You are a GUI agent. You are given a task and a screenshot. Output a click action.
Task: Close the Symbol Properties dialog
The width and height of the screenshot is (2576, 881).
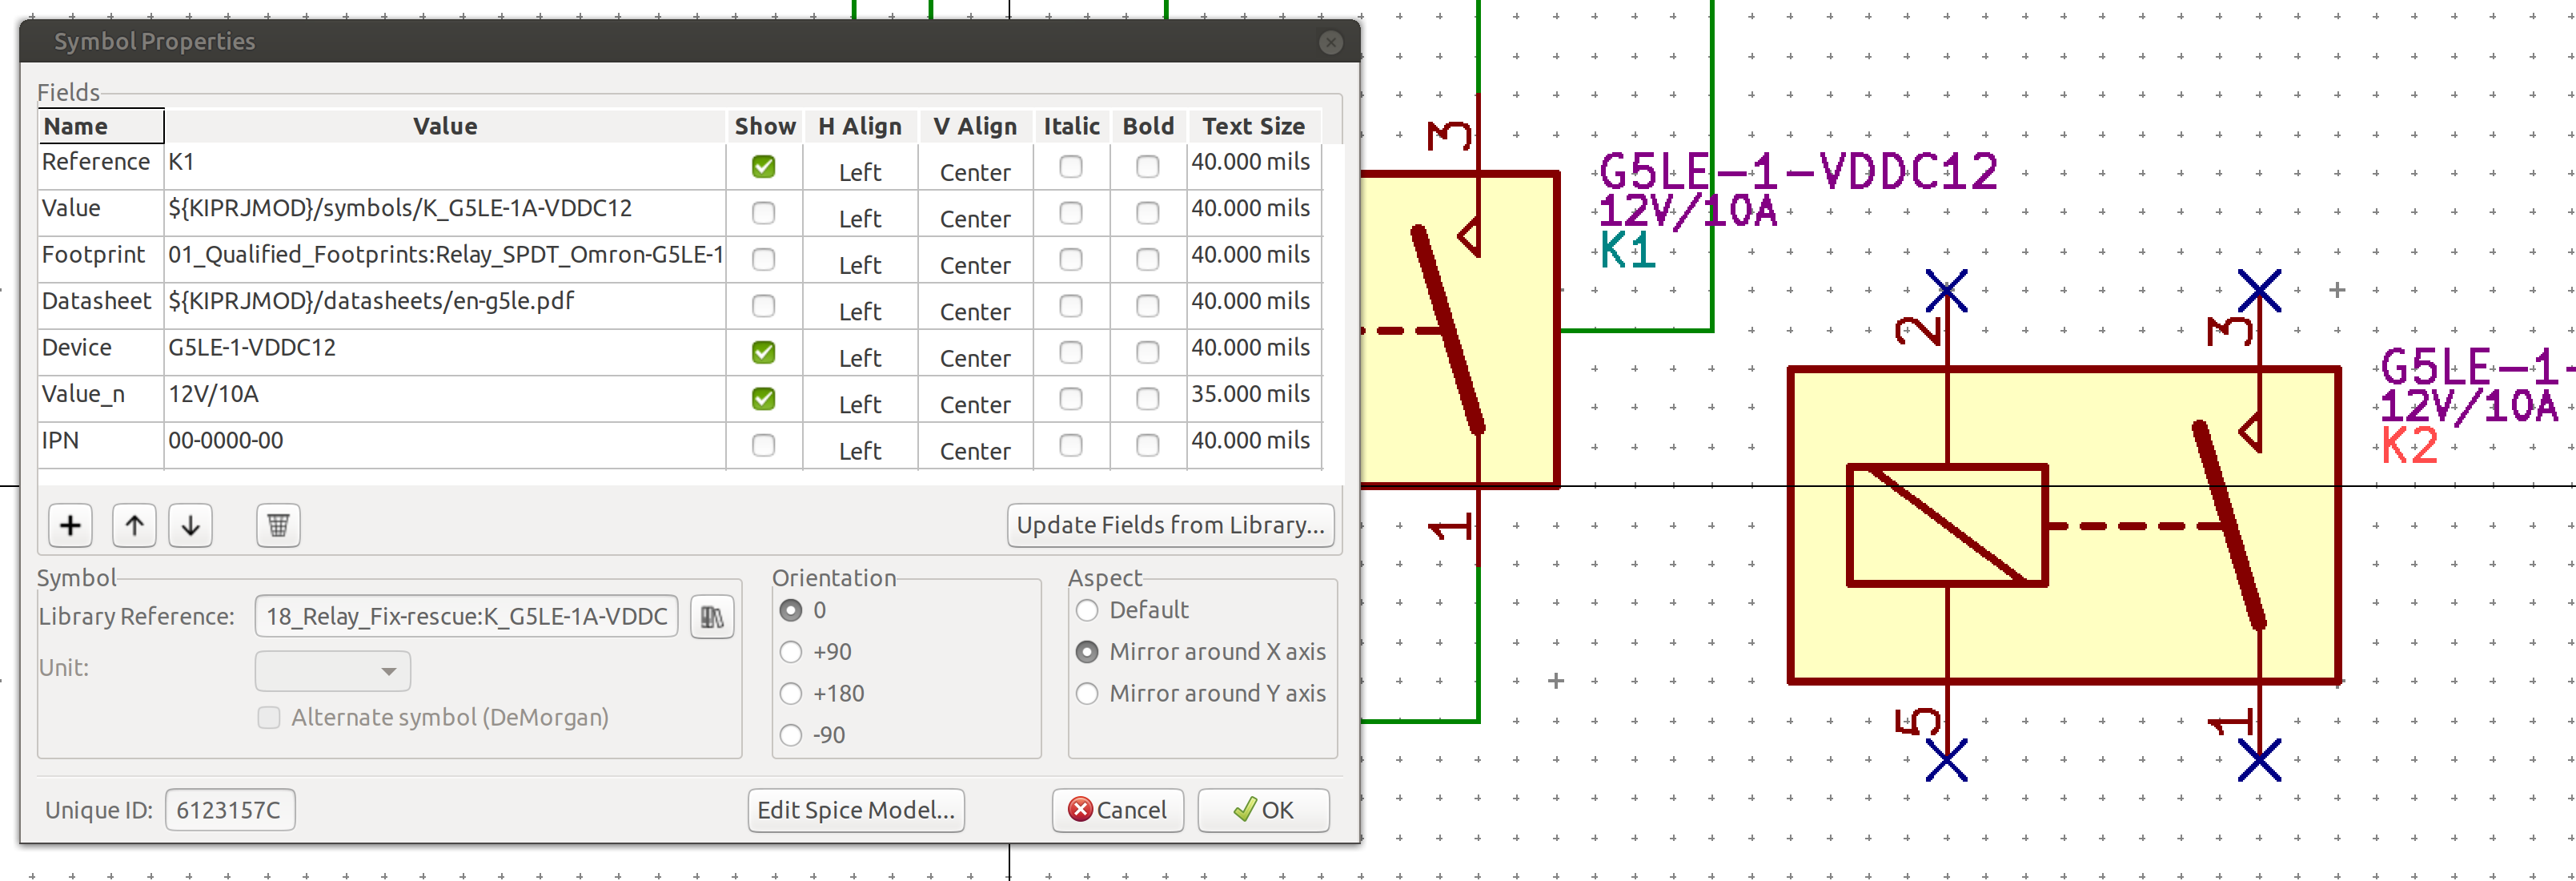(x=1330, y=42)
